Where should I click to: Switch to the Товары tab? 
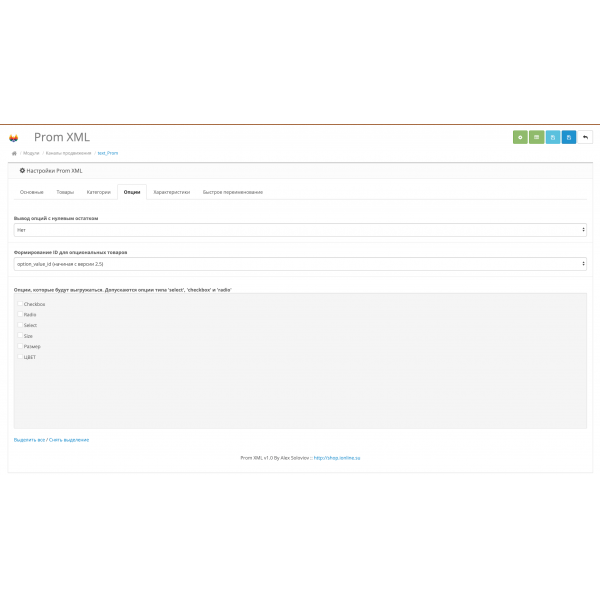65,192
